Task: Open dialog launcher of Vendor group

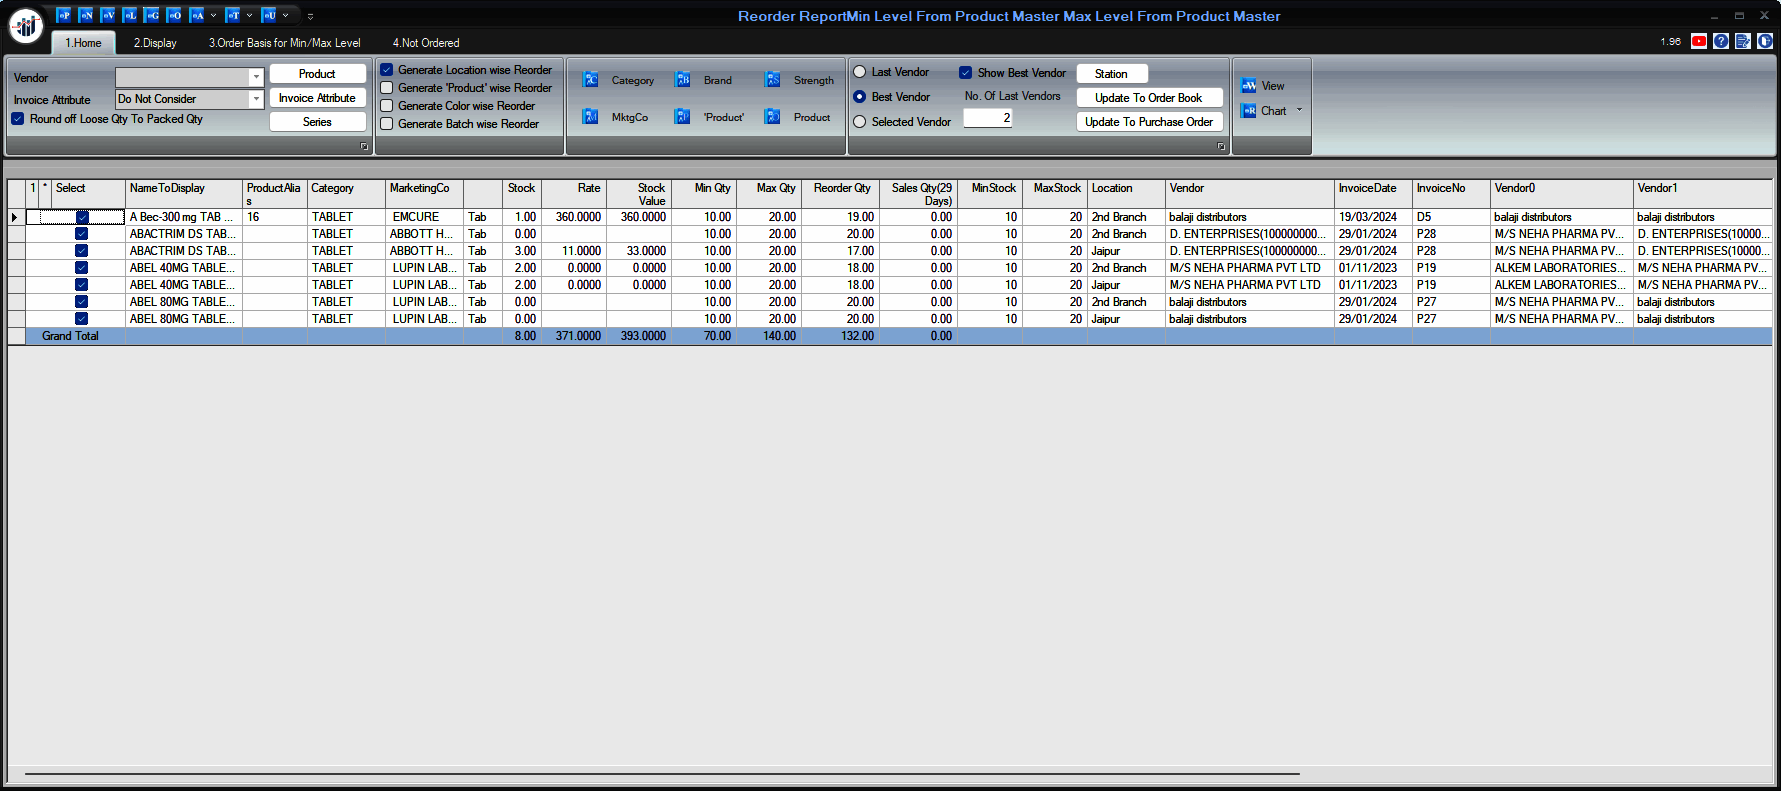Action: 364,147
